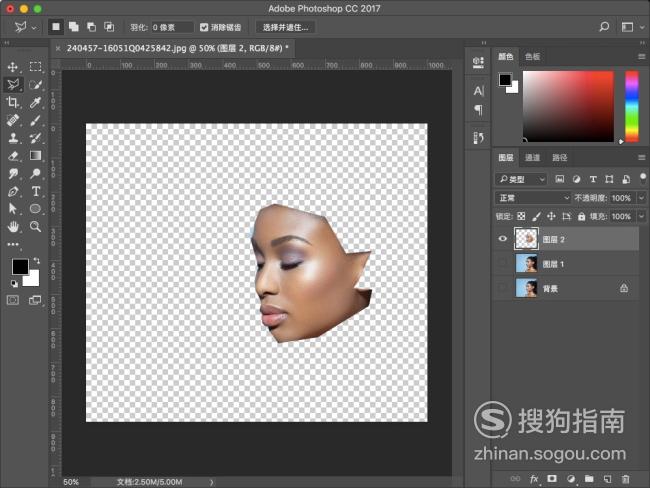Select the Move tool
Image resolution: width=650 pixels, height=488 pixels.
point(12,67)
